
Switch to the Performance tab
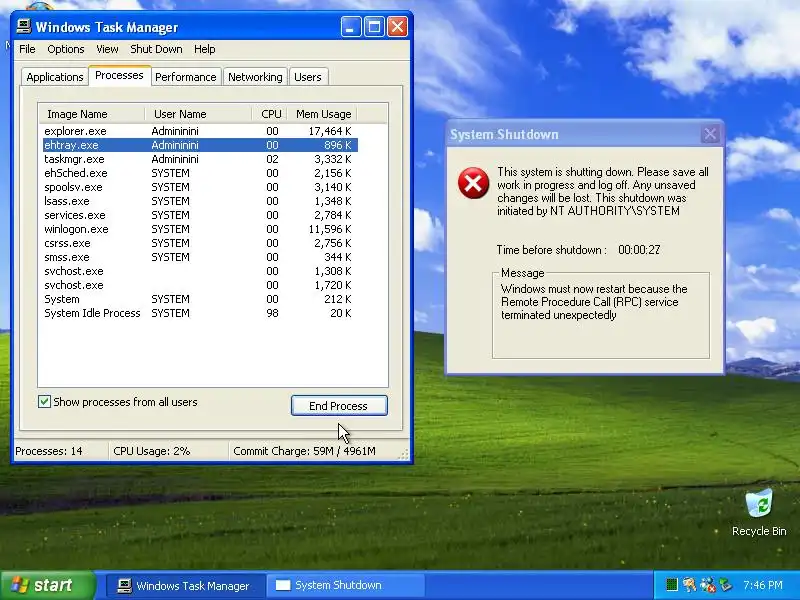pyautogui.click(x=186, y=77)
